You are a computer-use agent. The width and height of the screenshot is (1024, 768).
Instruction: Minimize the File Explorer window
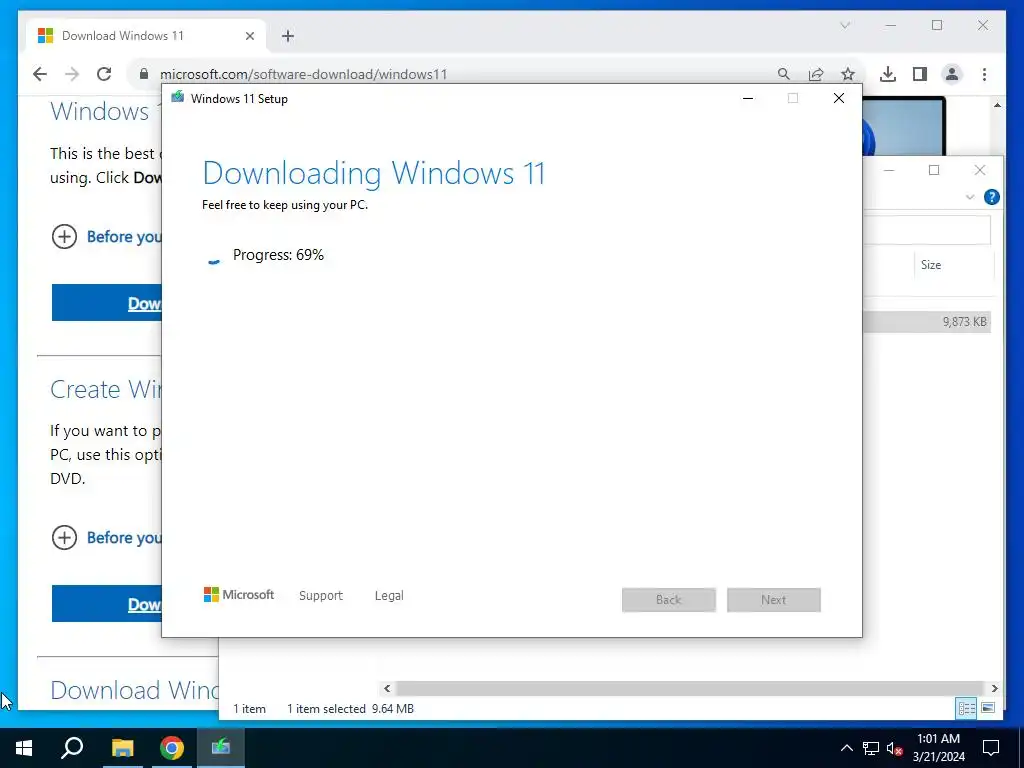889,170
